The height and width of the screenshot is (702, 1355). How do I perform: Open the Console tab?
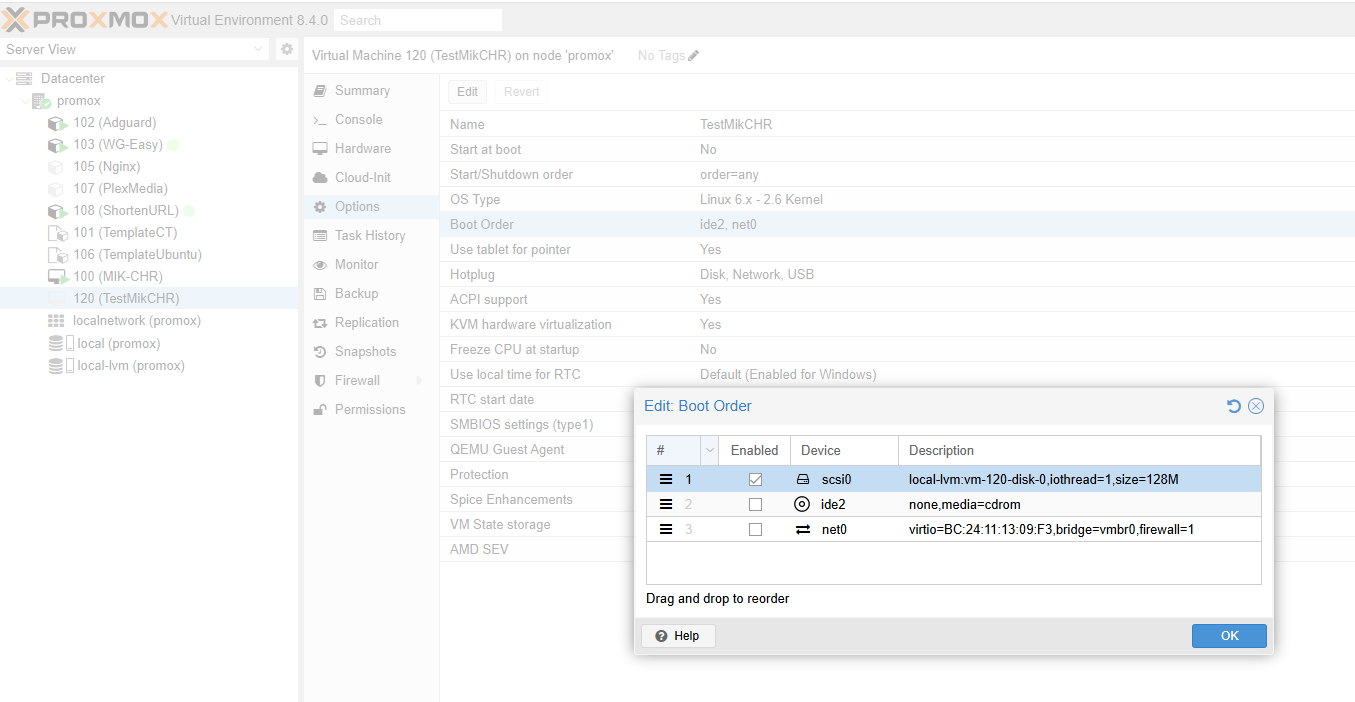371,120
